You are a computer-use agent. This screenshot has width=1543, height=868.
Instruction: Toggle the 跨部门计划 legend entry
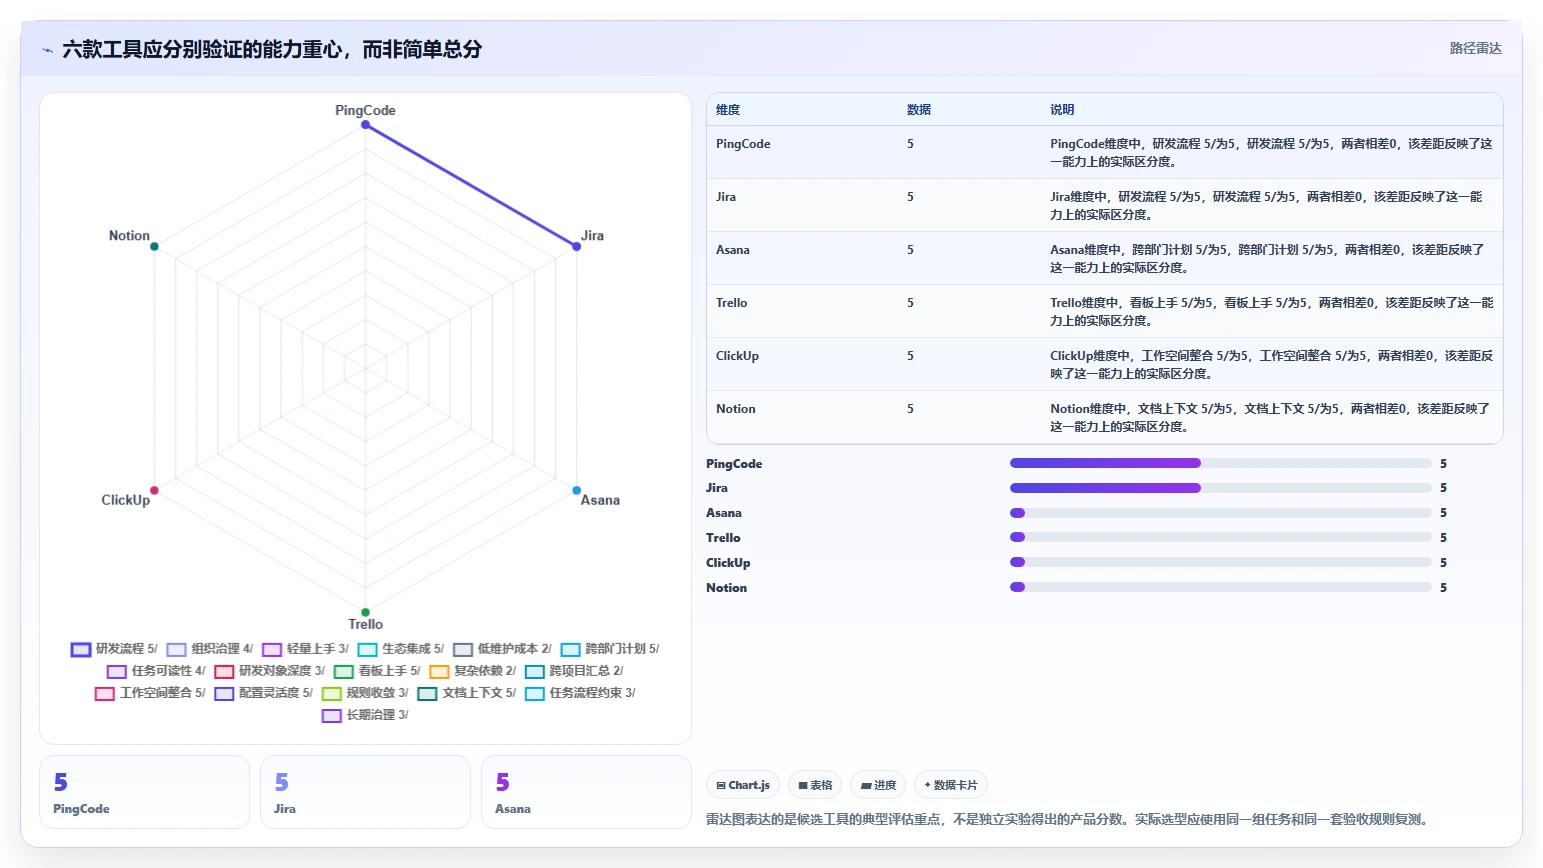pos(610,649)
